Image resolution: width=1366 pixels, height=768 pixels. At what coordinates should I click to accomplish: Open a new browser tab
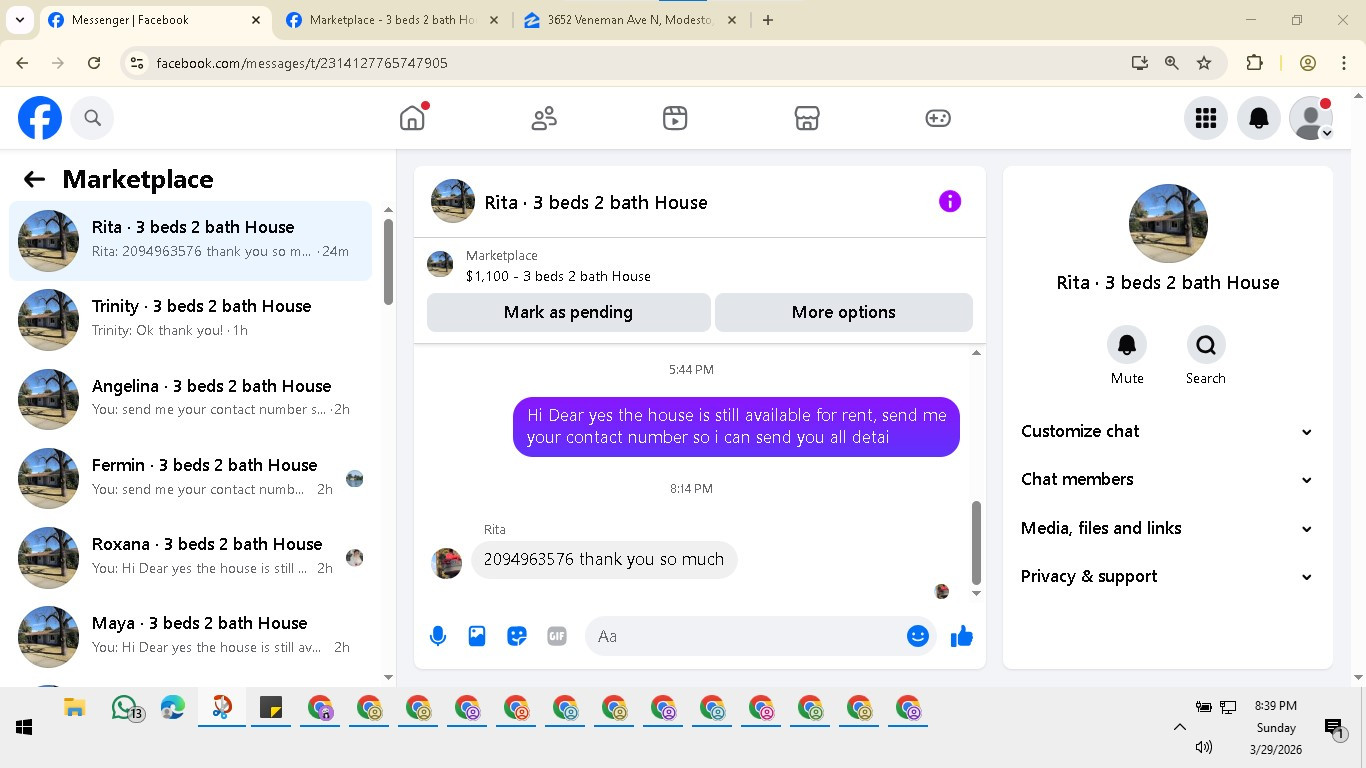pyautogui.click(x=768, y=20)
